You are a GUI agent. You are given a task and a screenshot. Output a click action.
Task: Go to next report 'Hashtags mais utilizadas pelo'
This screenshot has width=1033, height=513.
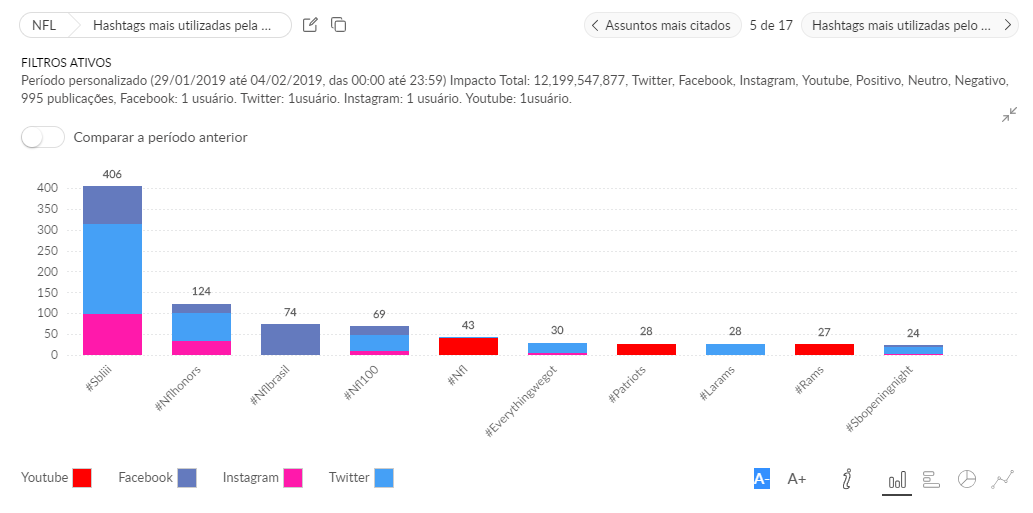click(909, 25)
